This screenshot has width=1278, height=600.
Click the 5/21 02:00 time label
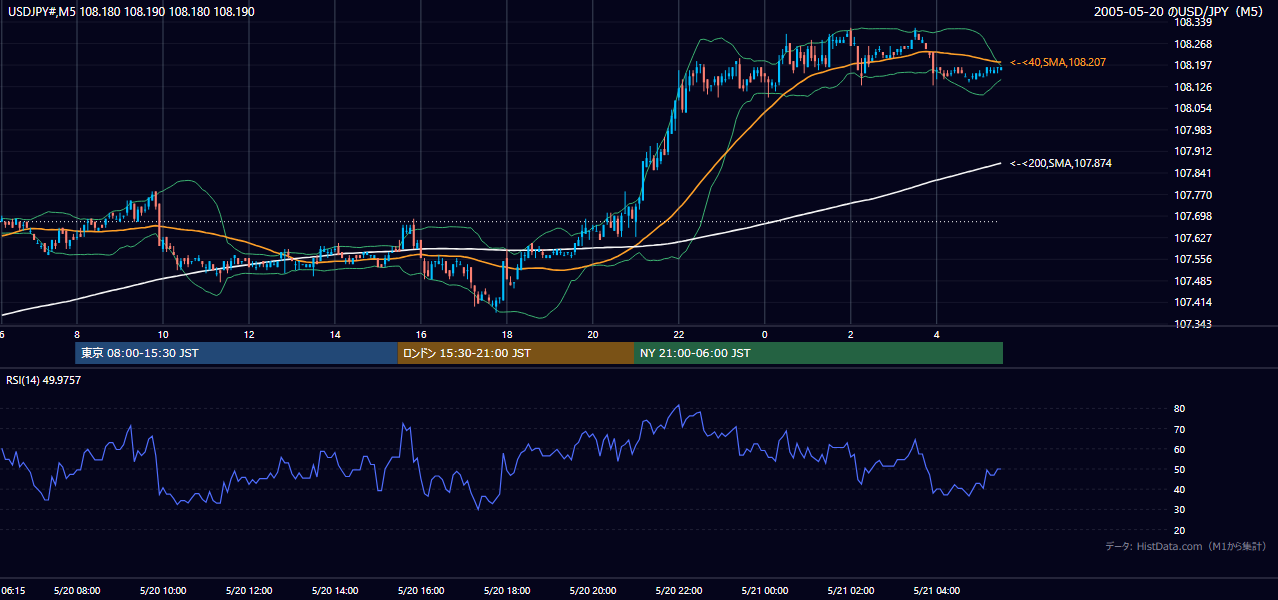point(851,590)
